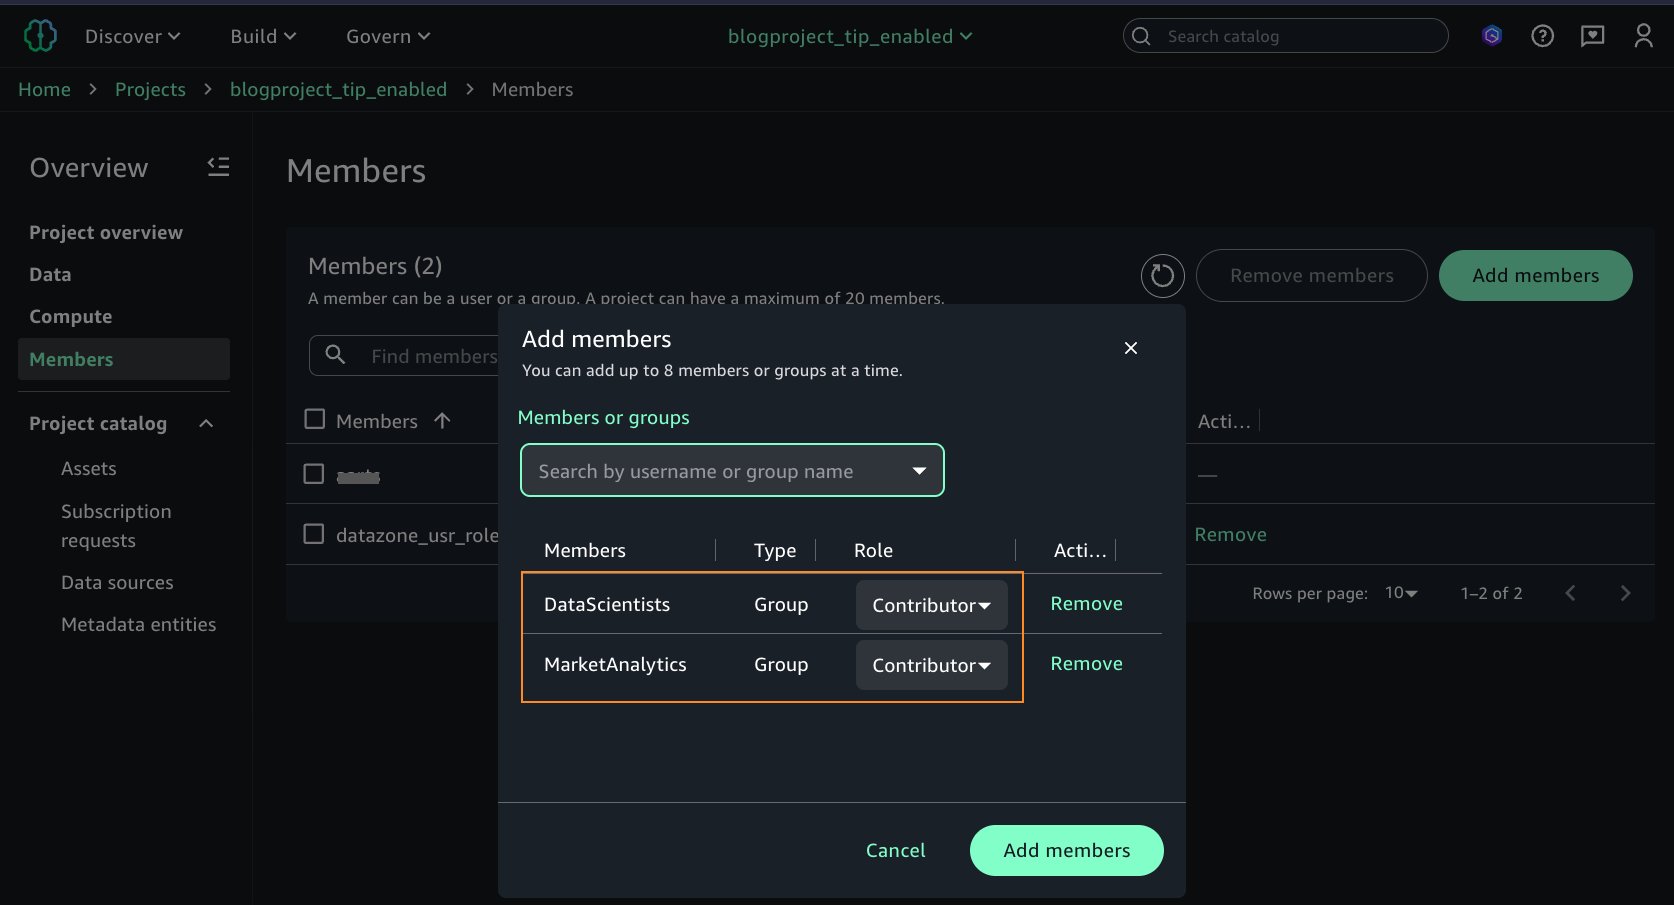
Task: Check the datazone_usr_role row checkbox
Action: pos(314,534)
